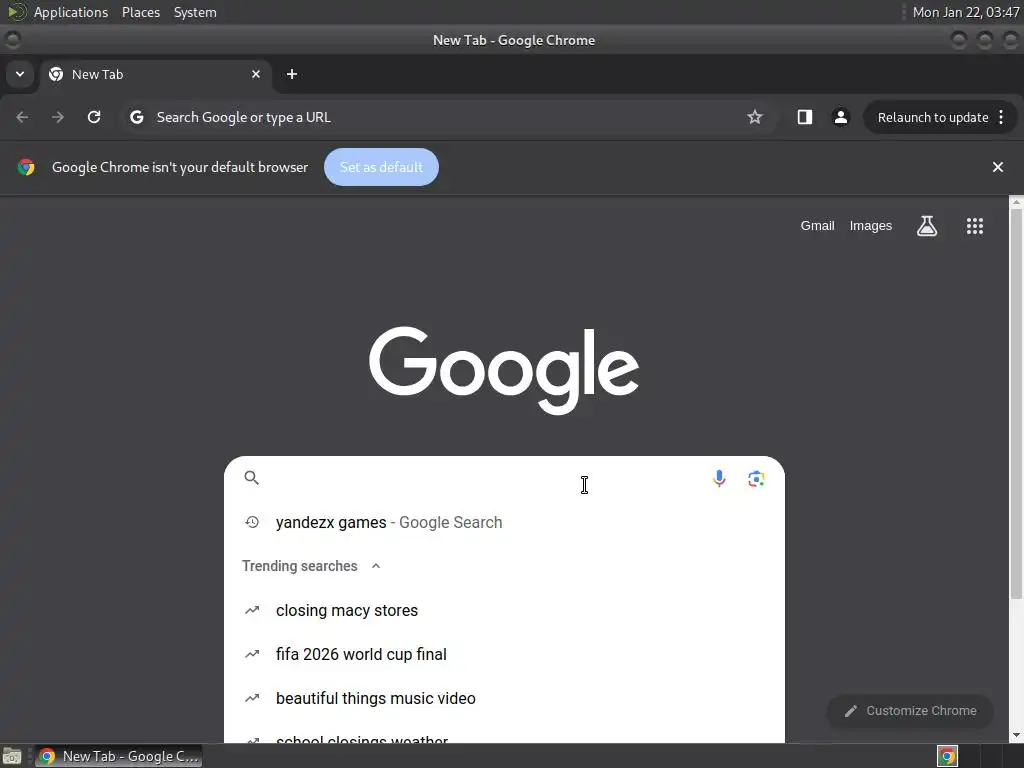This screenshot has height=768, width=1024.
Task: Go forward using the forward arrow
Action: tap(58, 117)
